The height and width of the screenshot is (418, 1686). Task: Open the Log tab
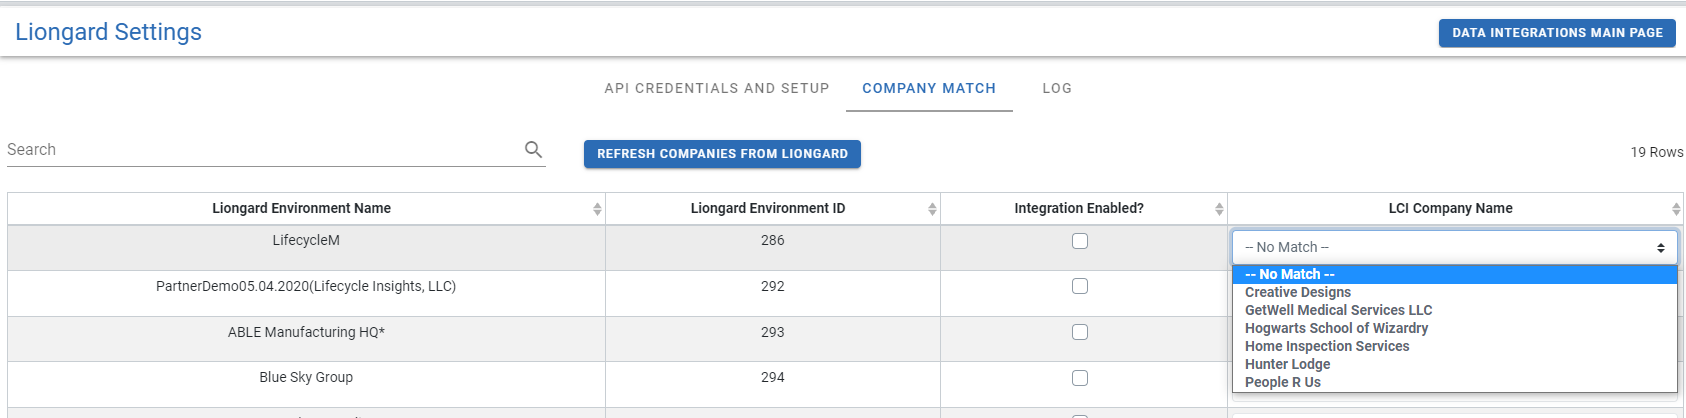(x=1057, y=88)
